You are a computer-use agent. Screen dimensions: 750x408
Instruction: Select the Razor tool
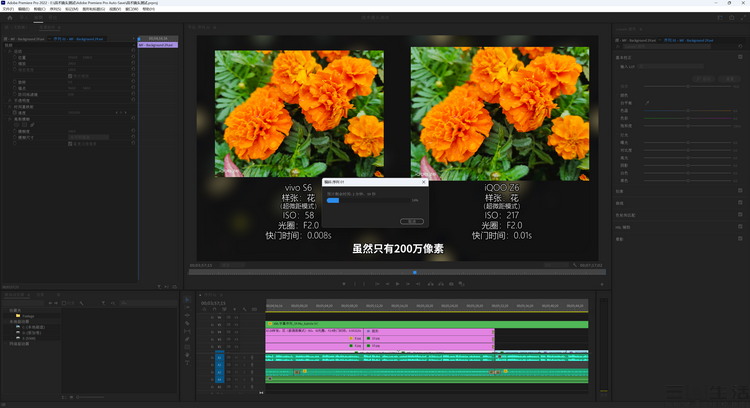point(187,323)
